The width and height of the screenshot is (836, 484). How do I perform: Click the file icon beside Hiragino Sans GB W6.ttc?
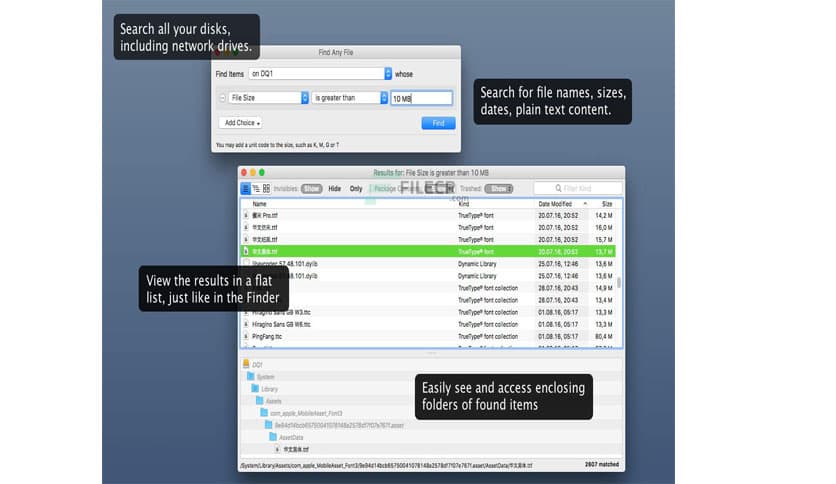(x=246, y=324)
